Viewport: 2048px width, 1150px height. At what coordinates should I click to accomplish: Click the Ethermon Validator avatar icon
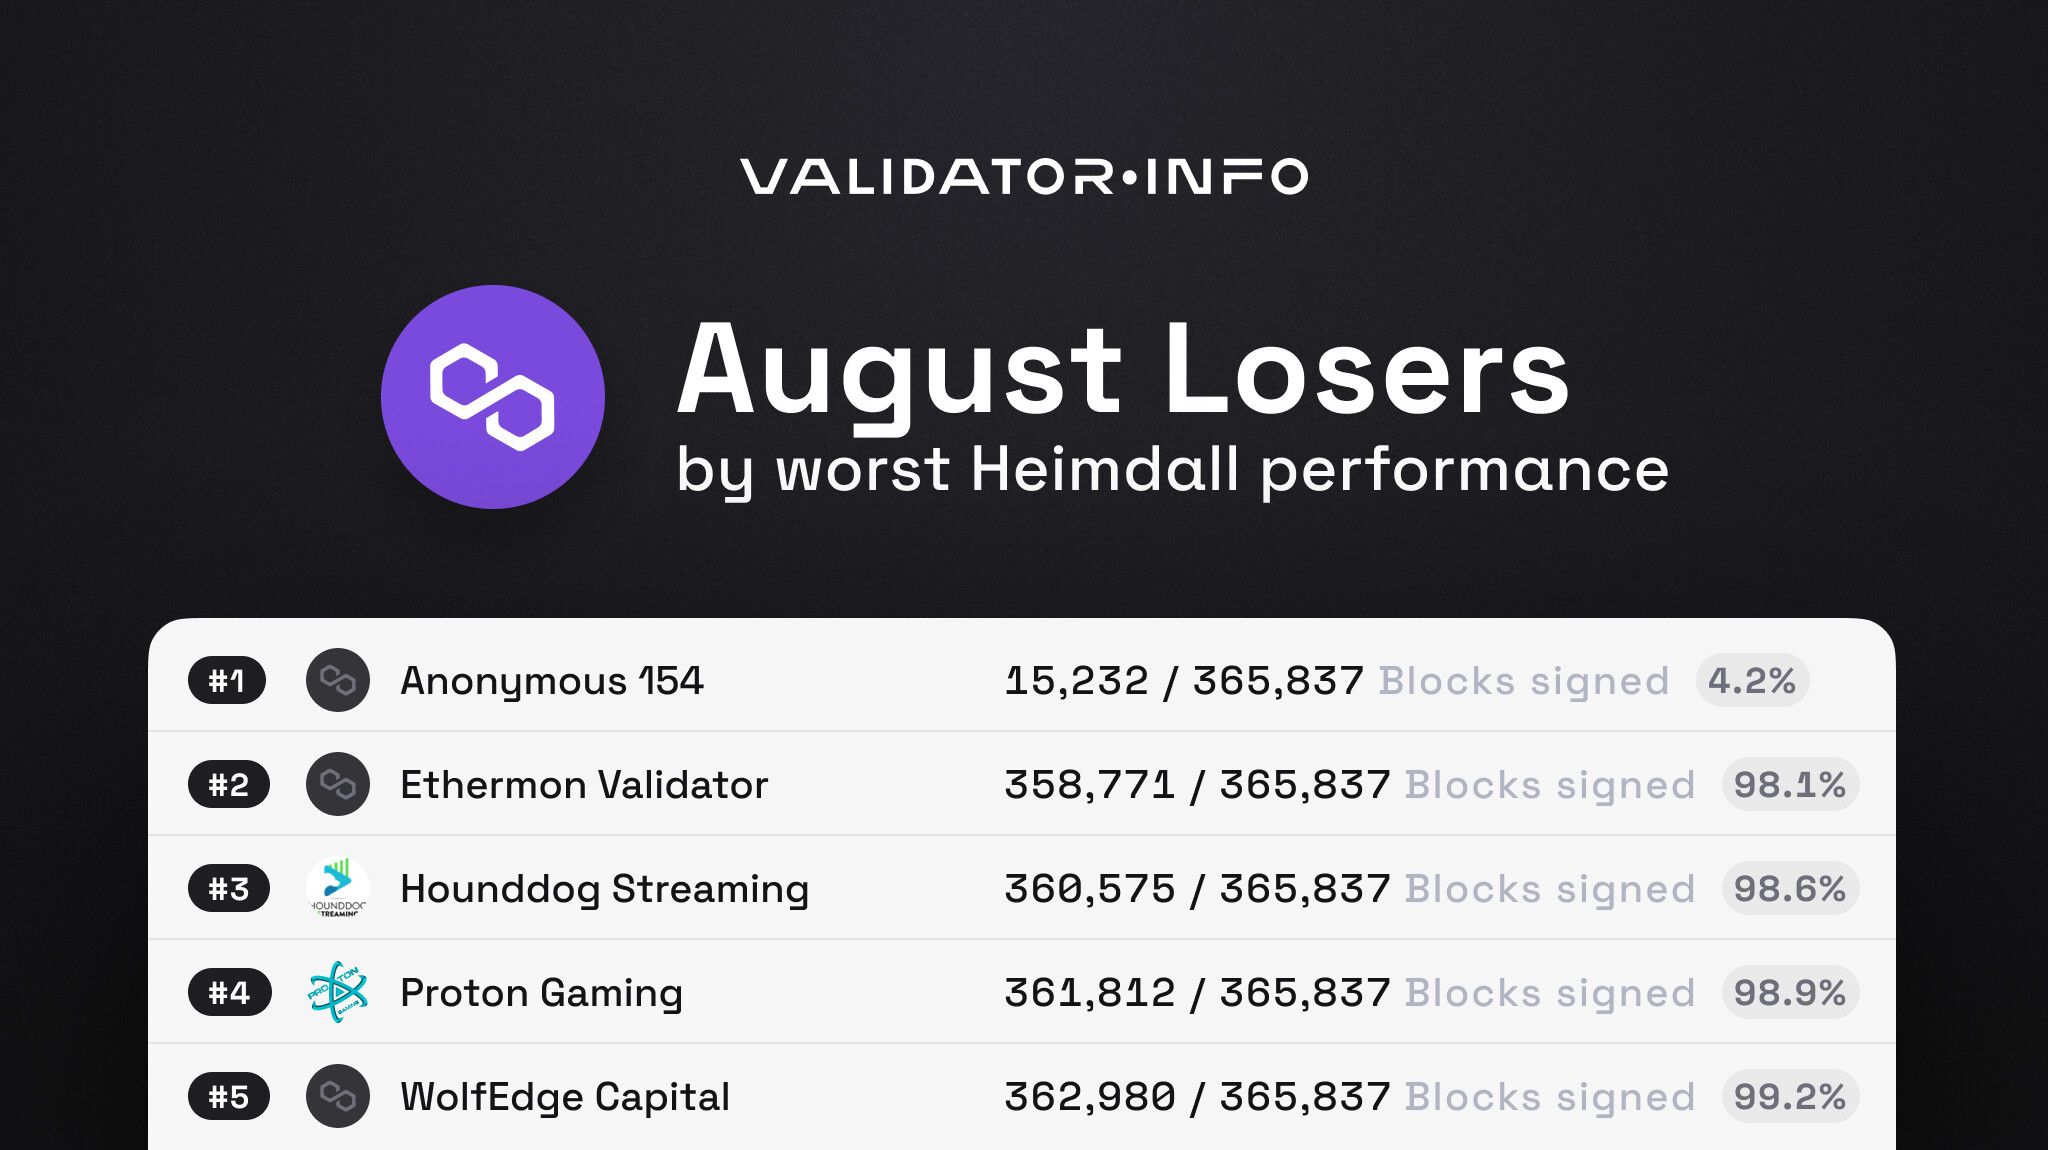click(338, 785)
